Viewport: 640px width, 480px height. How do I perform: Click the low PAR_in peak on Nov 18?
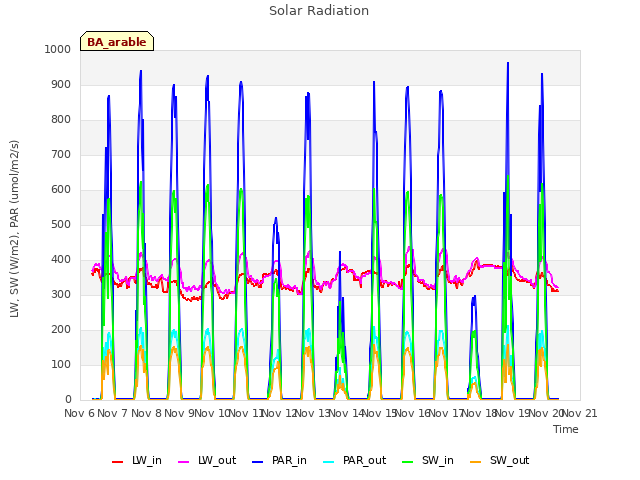(x=474, y=297)
